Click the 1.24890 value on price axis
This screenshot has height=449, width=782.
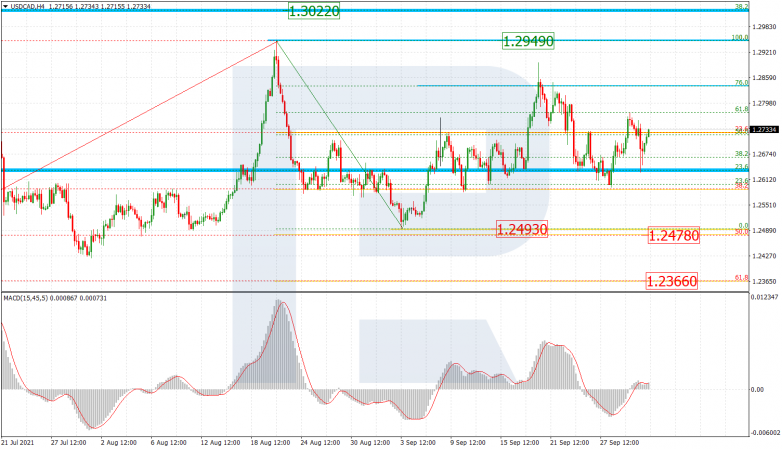click(766, 230)
